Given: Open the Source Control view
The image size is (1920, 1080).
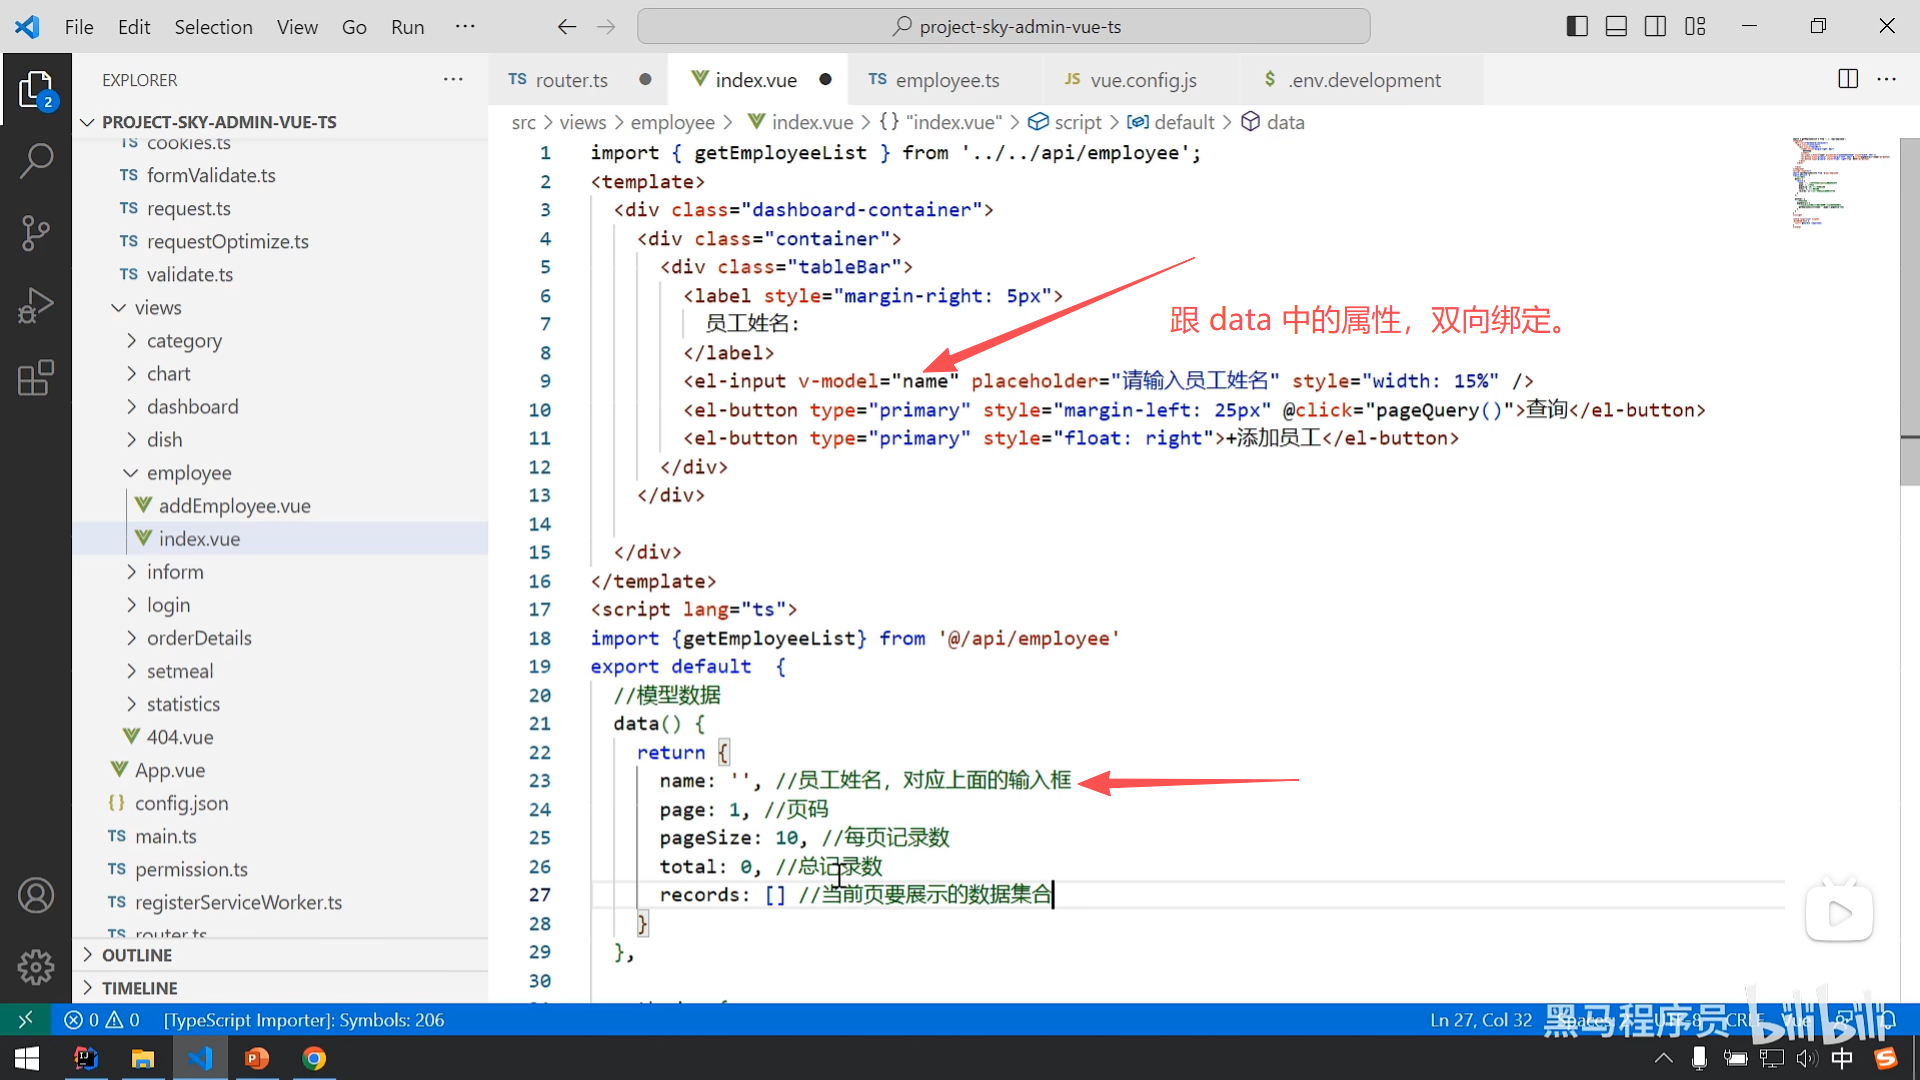Looking at the screenshot, I should click(x=36, y=233).
